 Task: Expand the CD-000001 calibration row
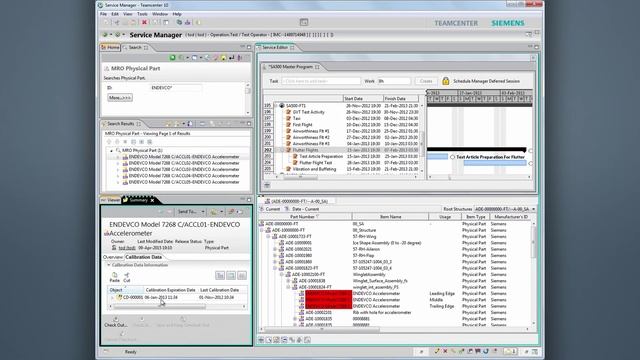(x=113, y=298)
